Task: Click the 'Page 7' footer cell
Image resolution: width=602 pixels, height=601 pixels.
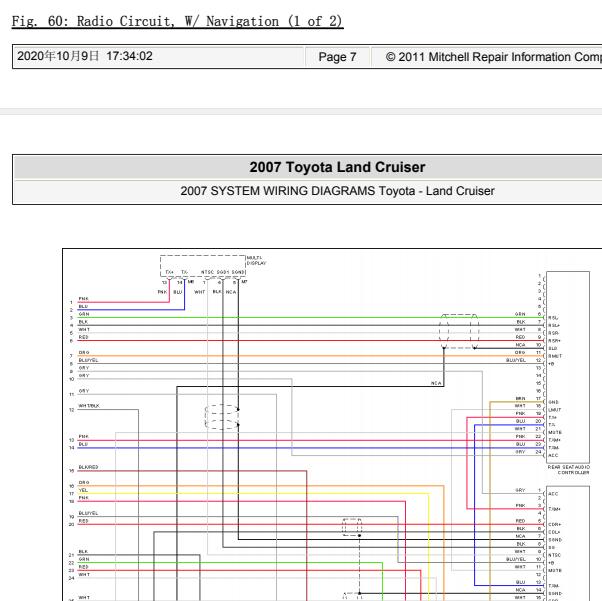Action: (x=337, y=57)
